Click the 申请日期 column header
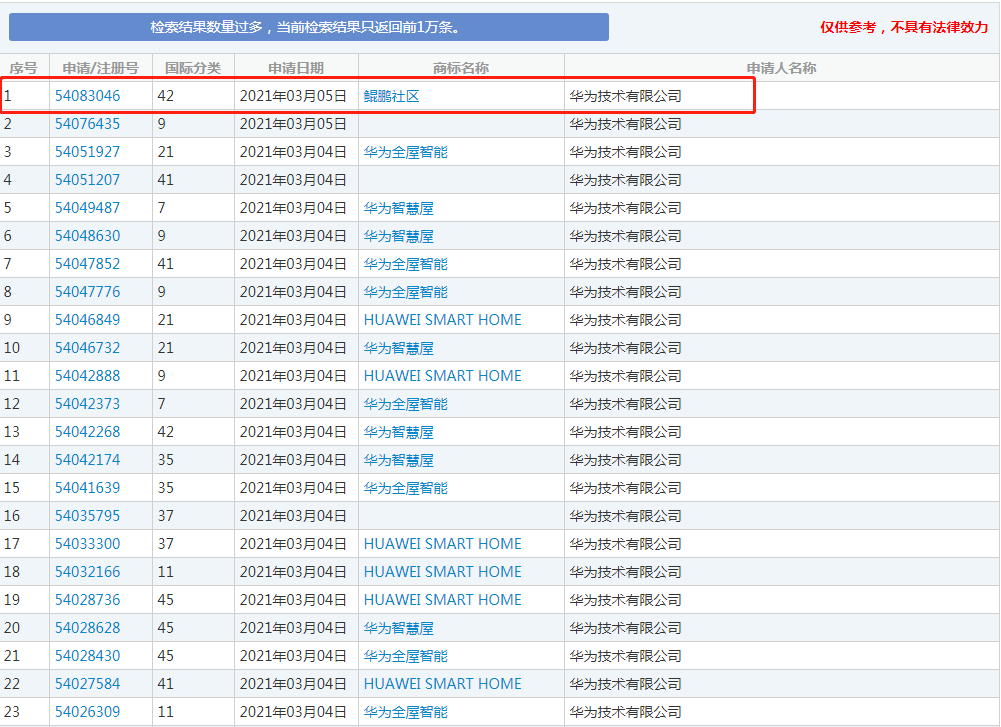The height and width of the screenshot is (727, 1001). 296,68
